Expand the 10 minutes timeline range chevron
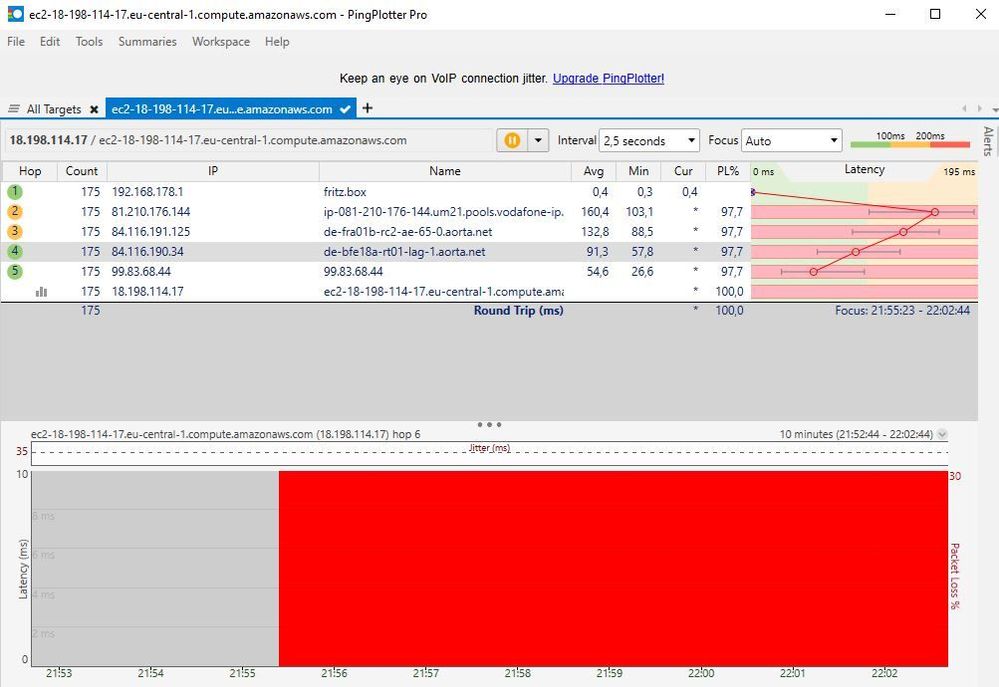999x687 pixels. [942, 434]
